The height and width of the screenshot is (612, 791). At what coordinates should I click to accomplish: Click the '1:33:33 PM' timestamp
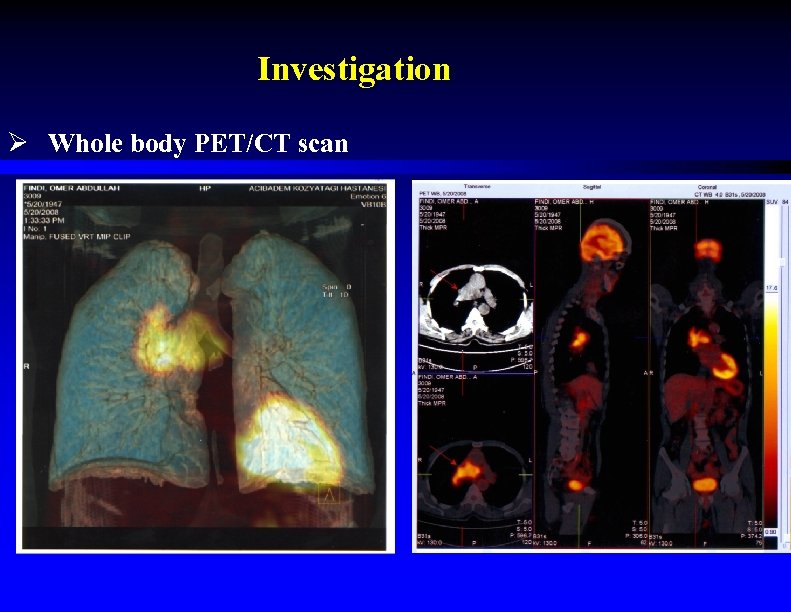(44, 220)
